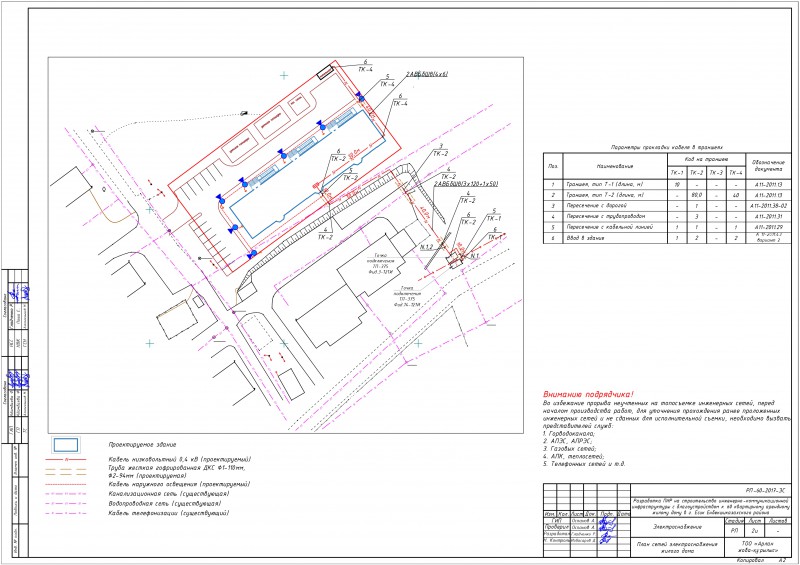Click the blue rectangle legend symbol for designed building
This screenshot has width=800, height=565.
click(x=66, y=445)
